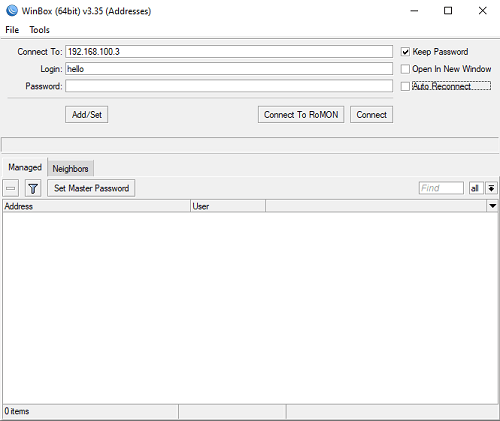The width and height of the screenshot is (500, 421).
Task: Sort by the Address column header
Action: click(96, 206)
